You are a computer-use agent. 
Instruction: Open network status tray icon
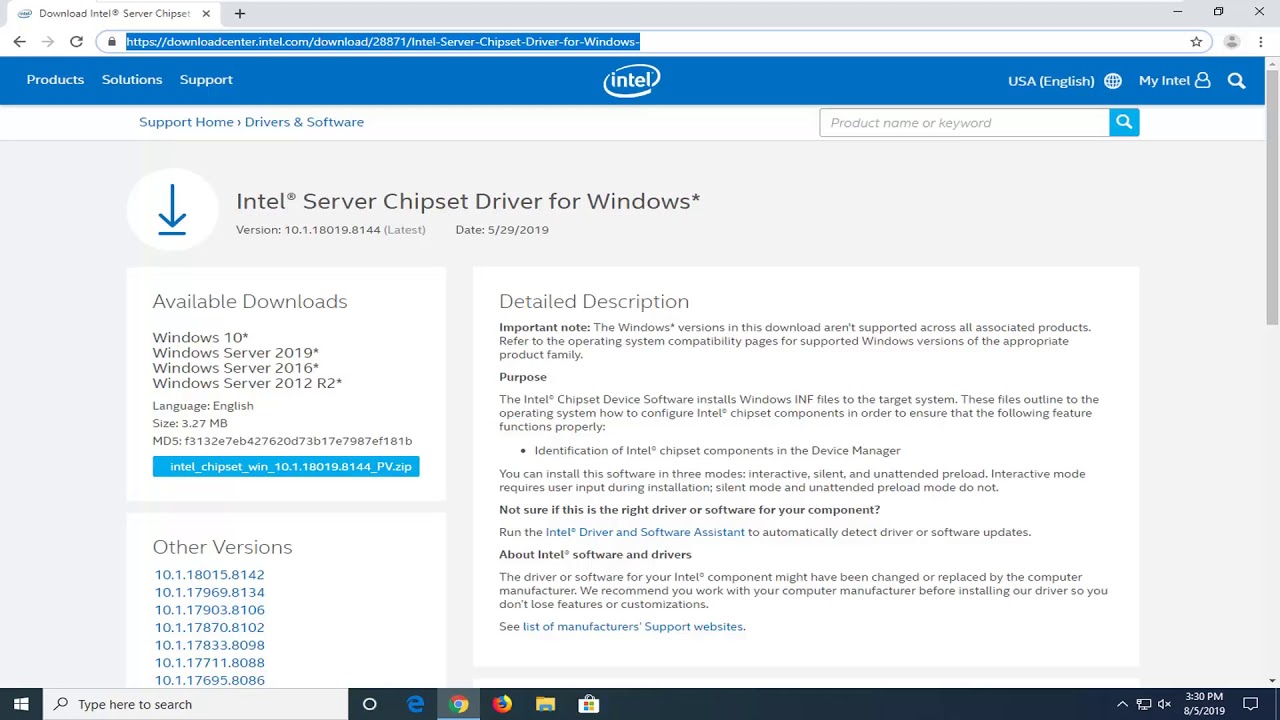(1144, 704)
